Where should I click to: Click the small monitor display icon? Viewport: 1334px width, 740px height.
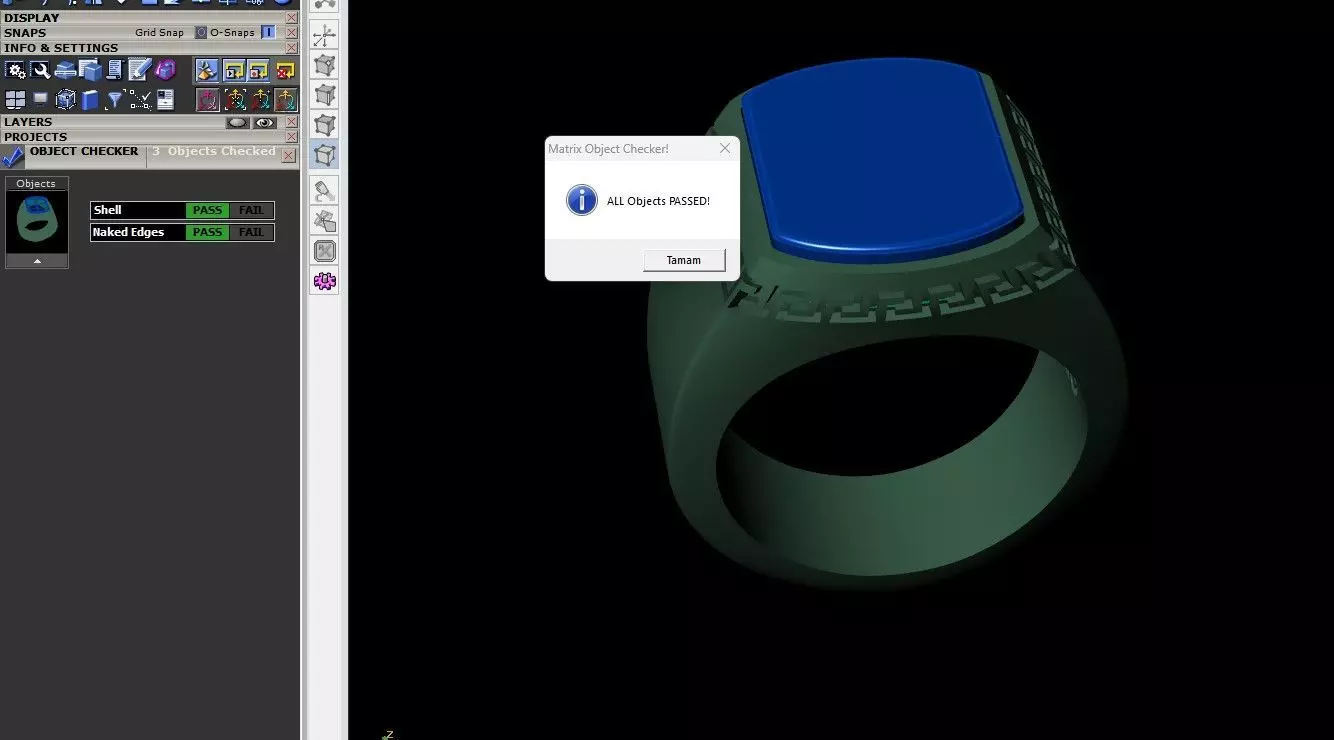tap(40, 99)
